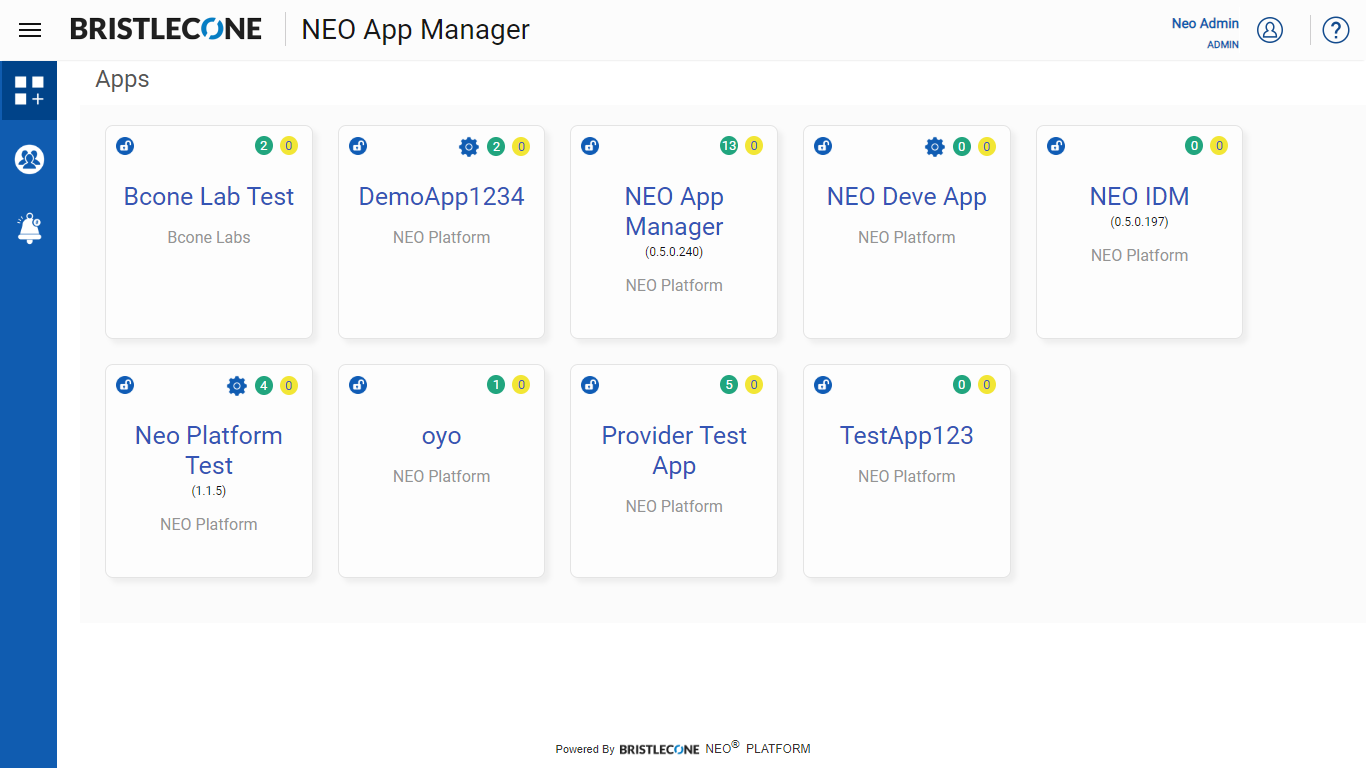
Task: Open the NEO Deve App
Action: click(x=907, y=197)
